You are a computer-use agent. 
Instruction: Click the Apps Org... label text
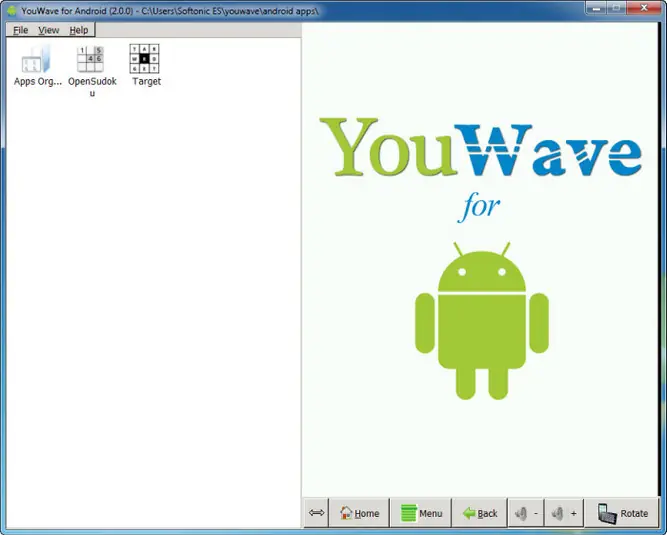(38, 81)
